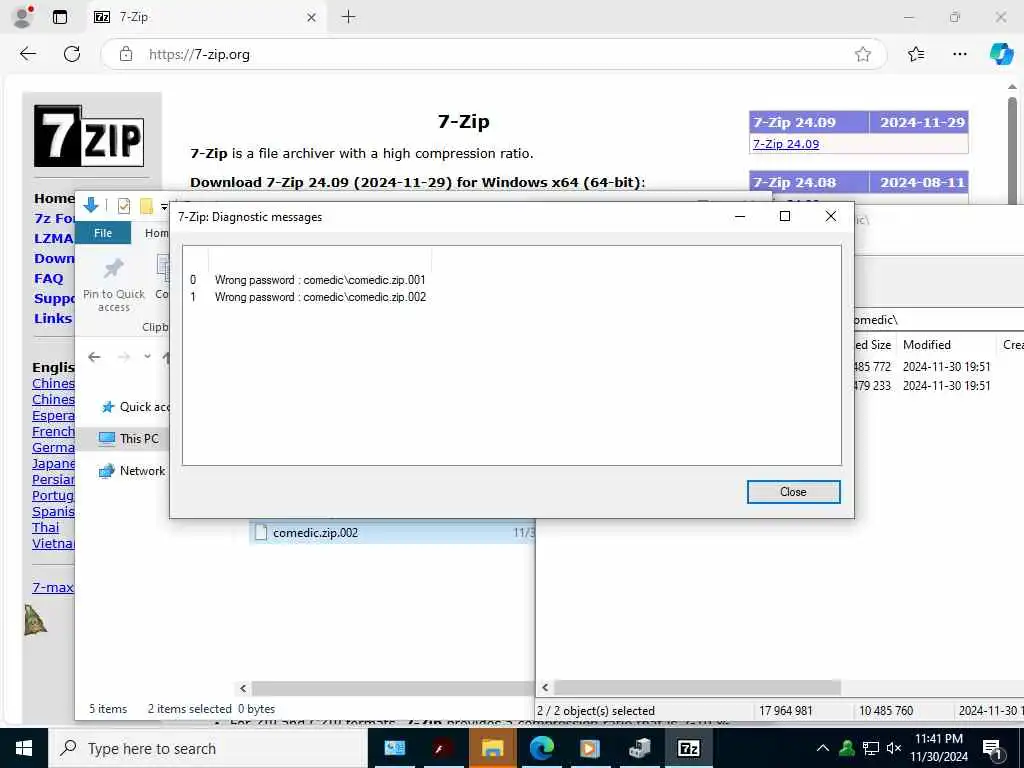Viewport: 1024px width, 768px height.
Task: View site information lock icon in address bar
Action: pos(126,54)
